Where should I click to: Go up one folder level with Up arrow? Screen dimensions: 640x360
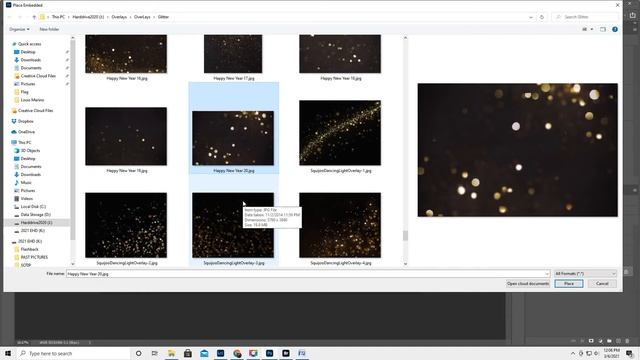[x=34, y=17]
